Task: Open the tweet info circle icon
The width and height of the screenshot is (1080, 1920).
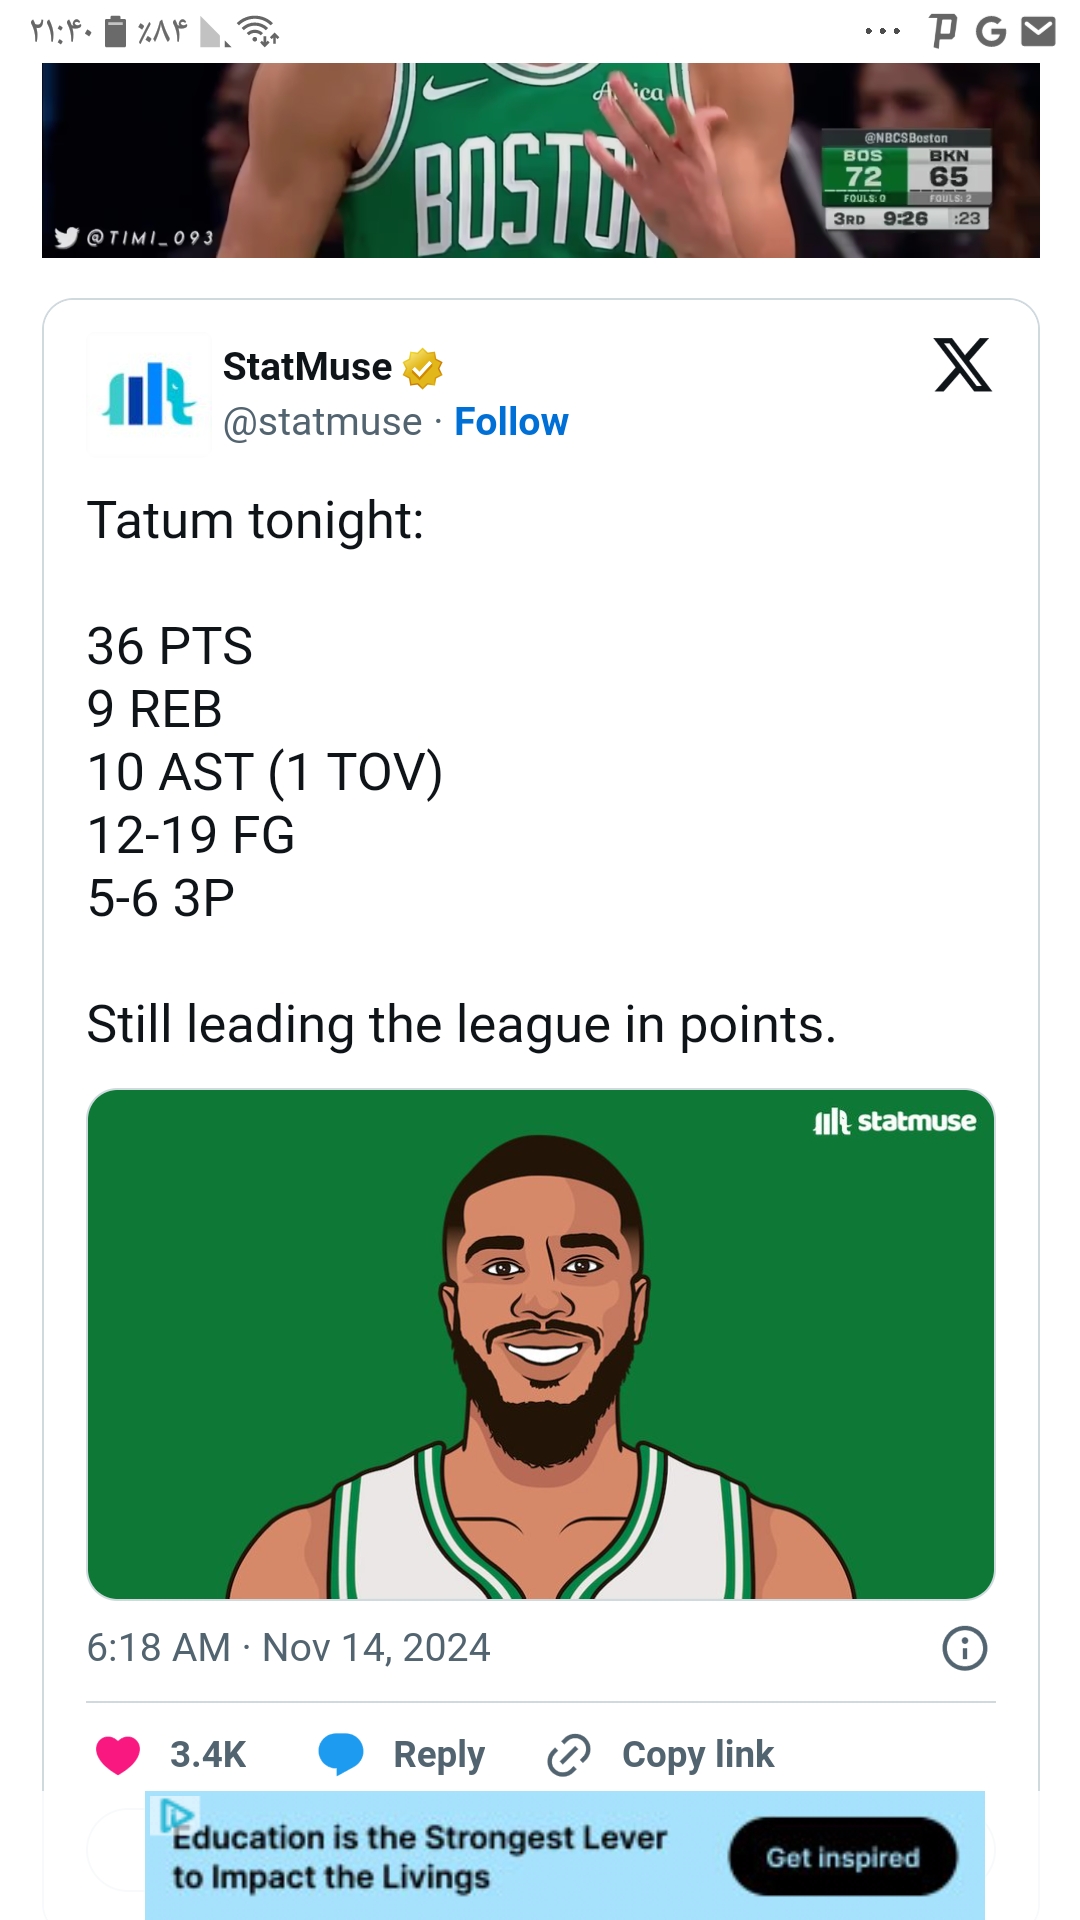Action: pos(964,1648)
